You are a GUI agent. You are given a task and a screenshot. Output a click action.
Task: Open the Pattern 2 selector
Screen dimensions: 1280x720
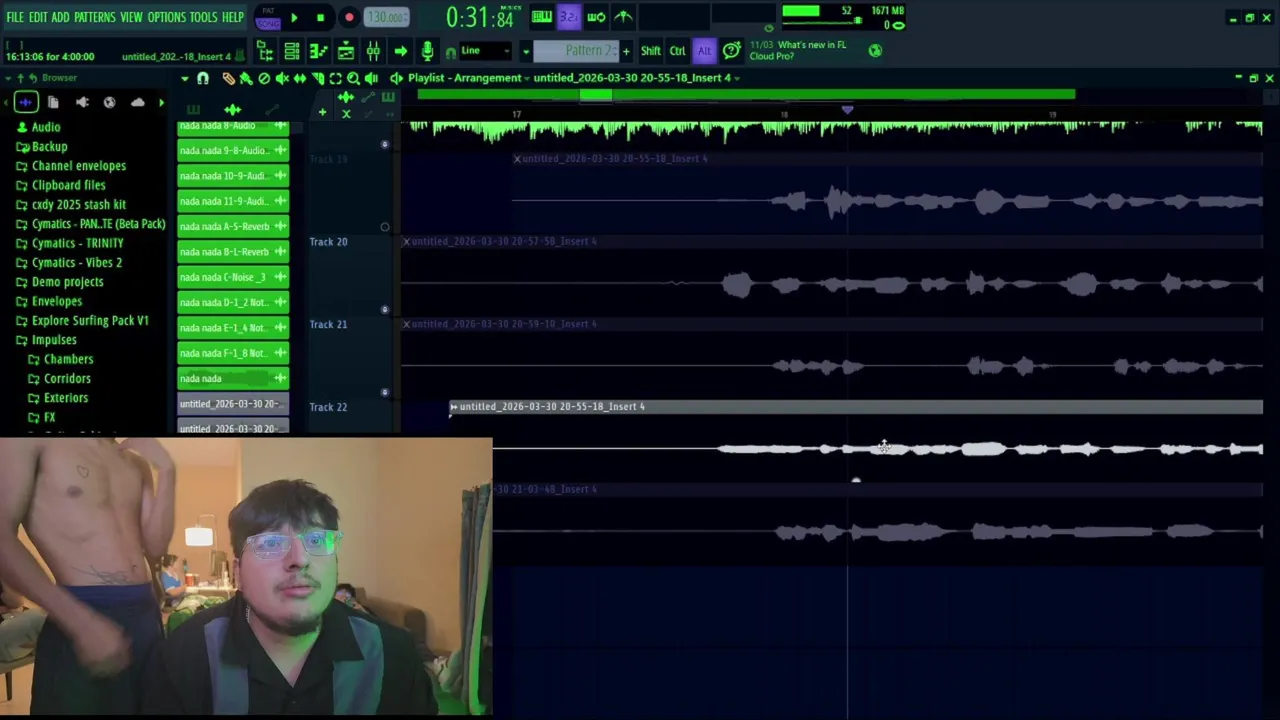pyautogui.click(x=576, y=51)
